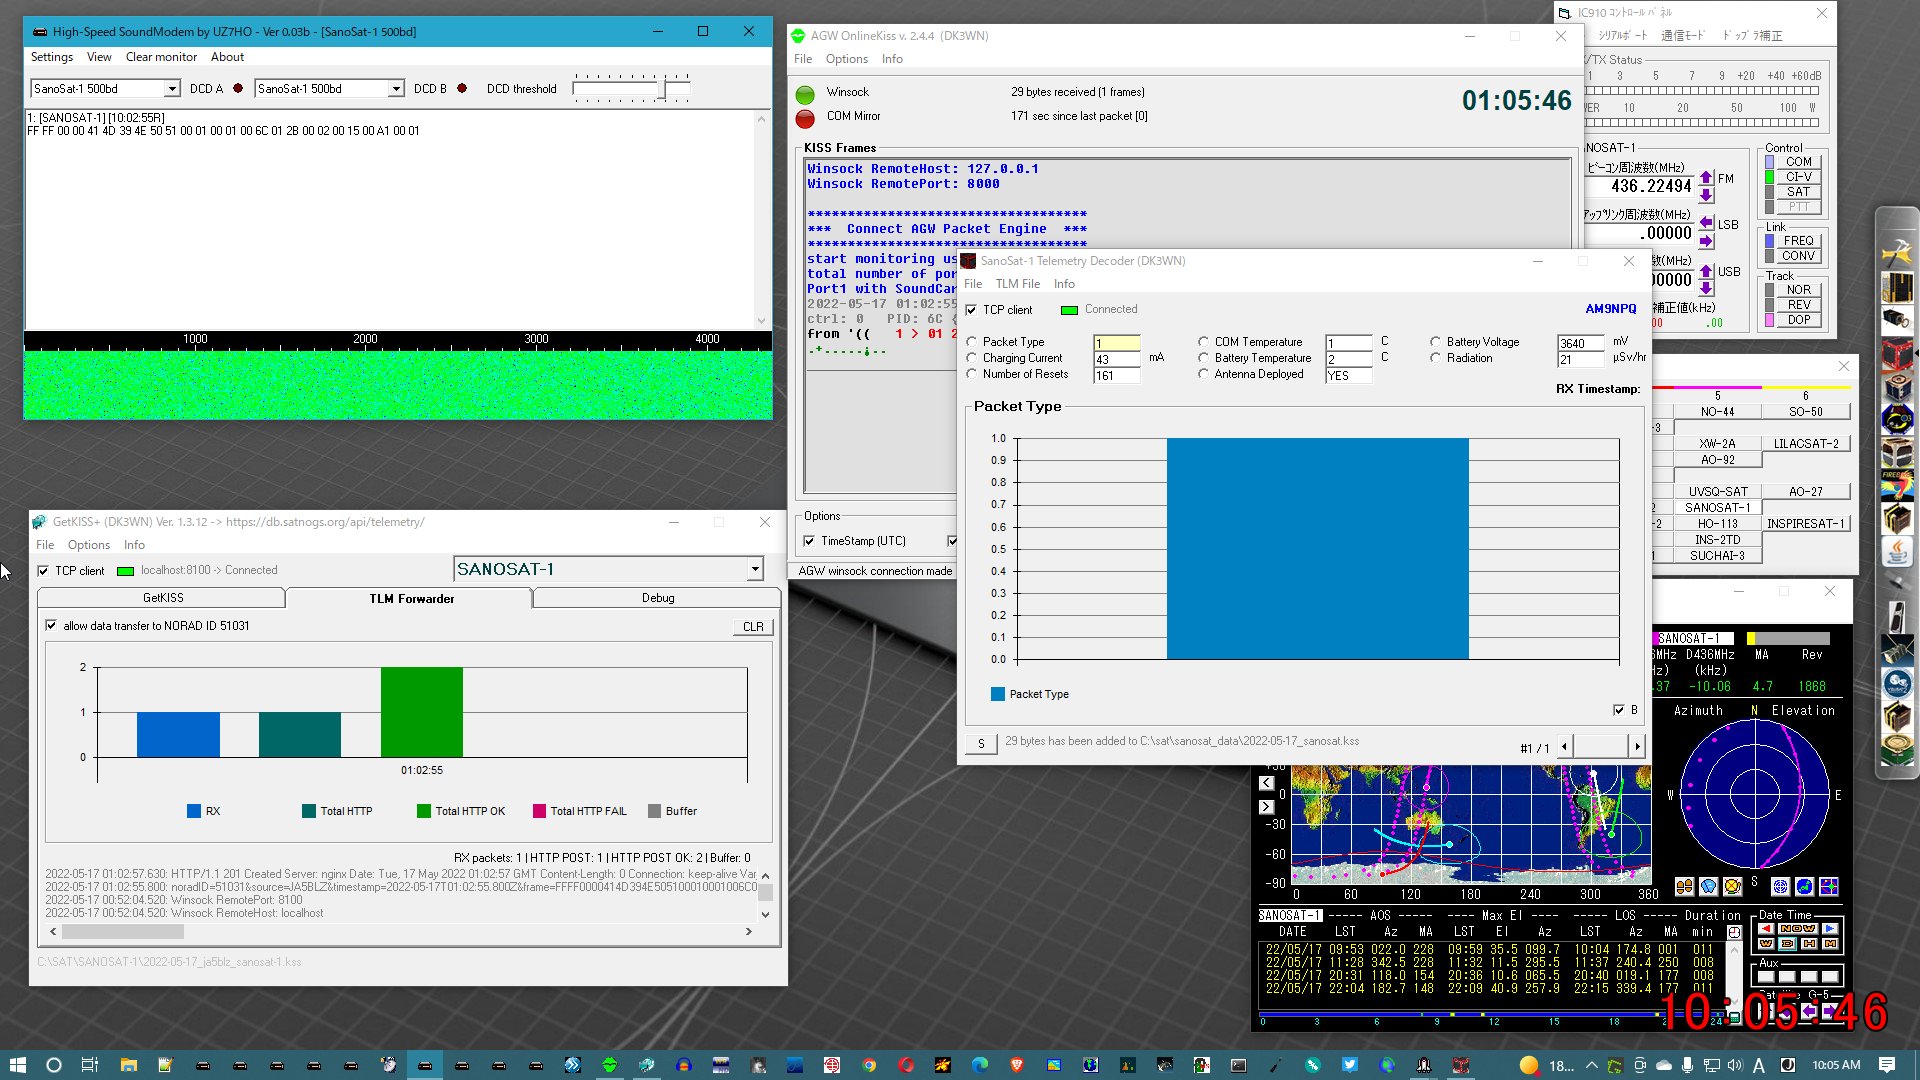Click the crosshair map icon under polar plot
The width and height of the screenshot is (1920, 1080).
tap(1829, 886)
